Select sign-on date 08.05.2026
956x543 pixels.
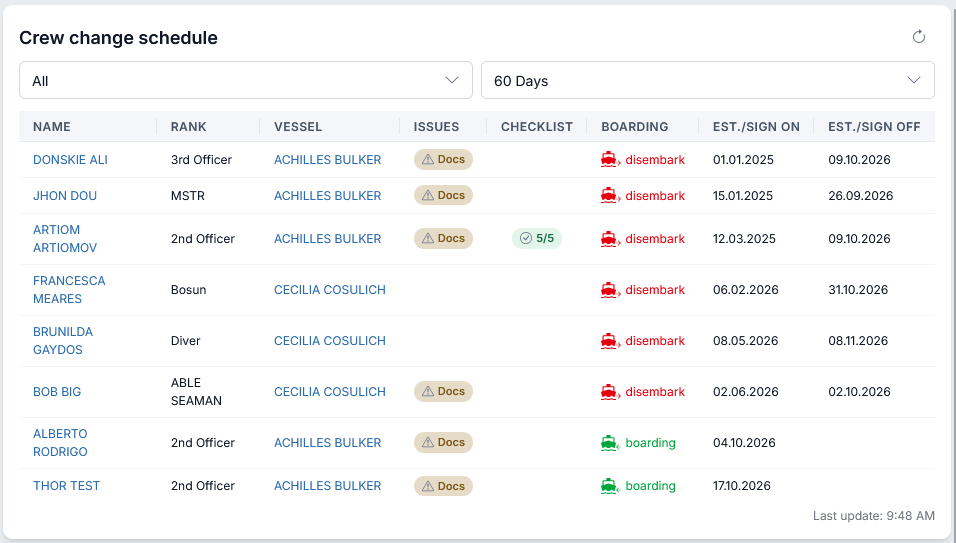click(746, 341)
